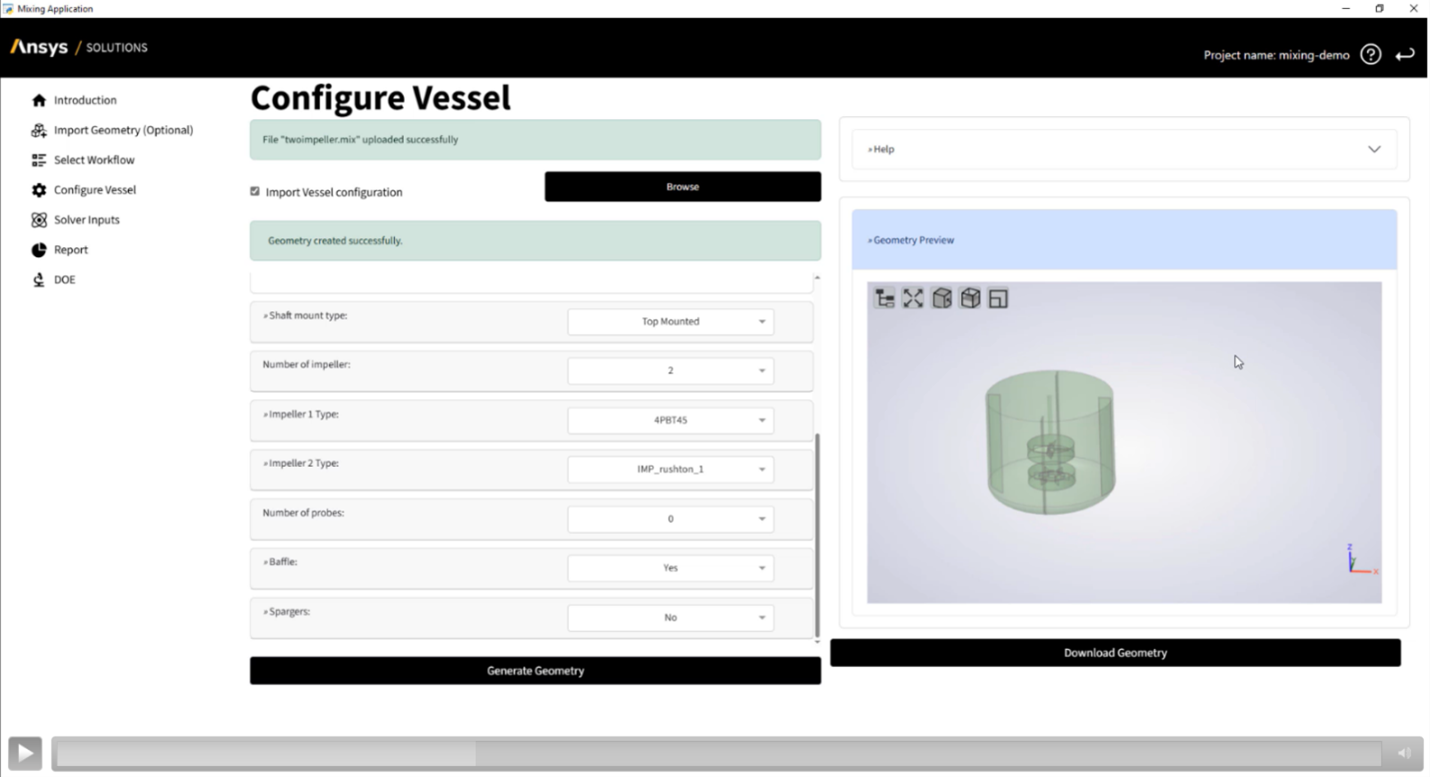Click the video progress bar
The image size is (1430, 777).
coord(717,753)
